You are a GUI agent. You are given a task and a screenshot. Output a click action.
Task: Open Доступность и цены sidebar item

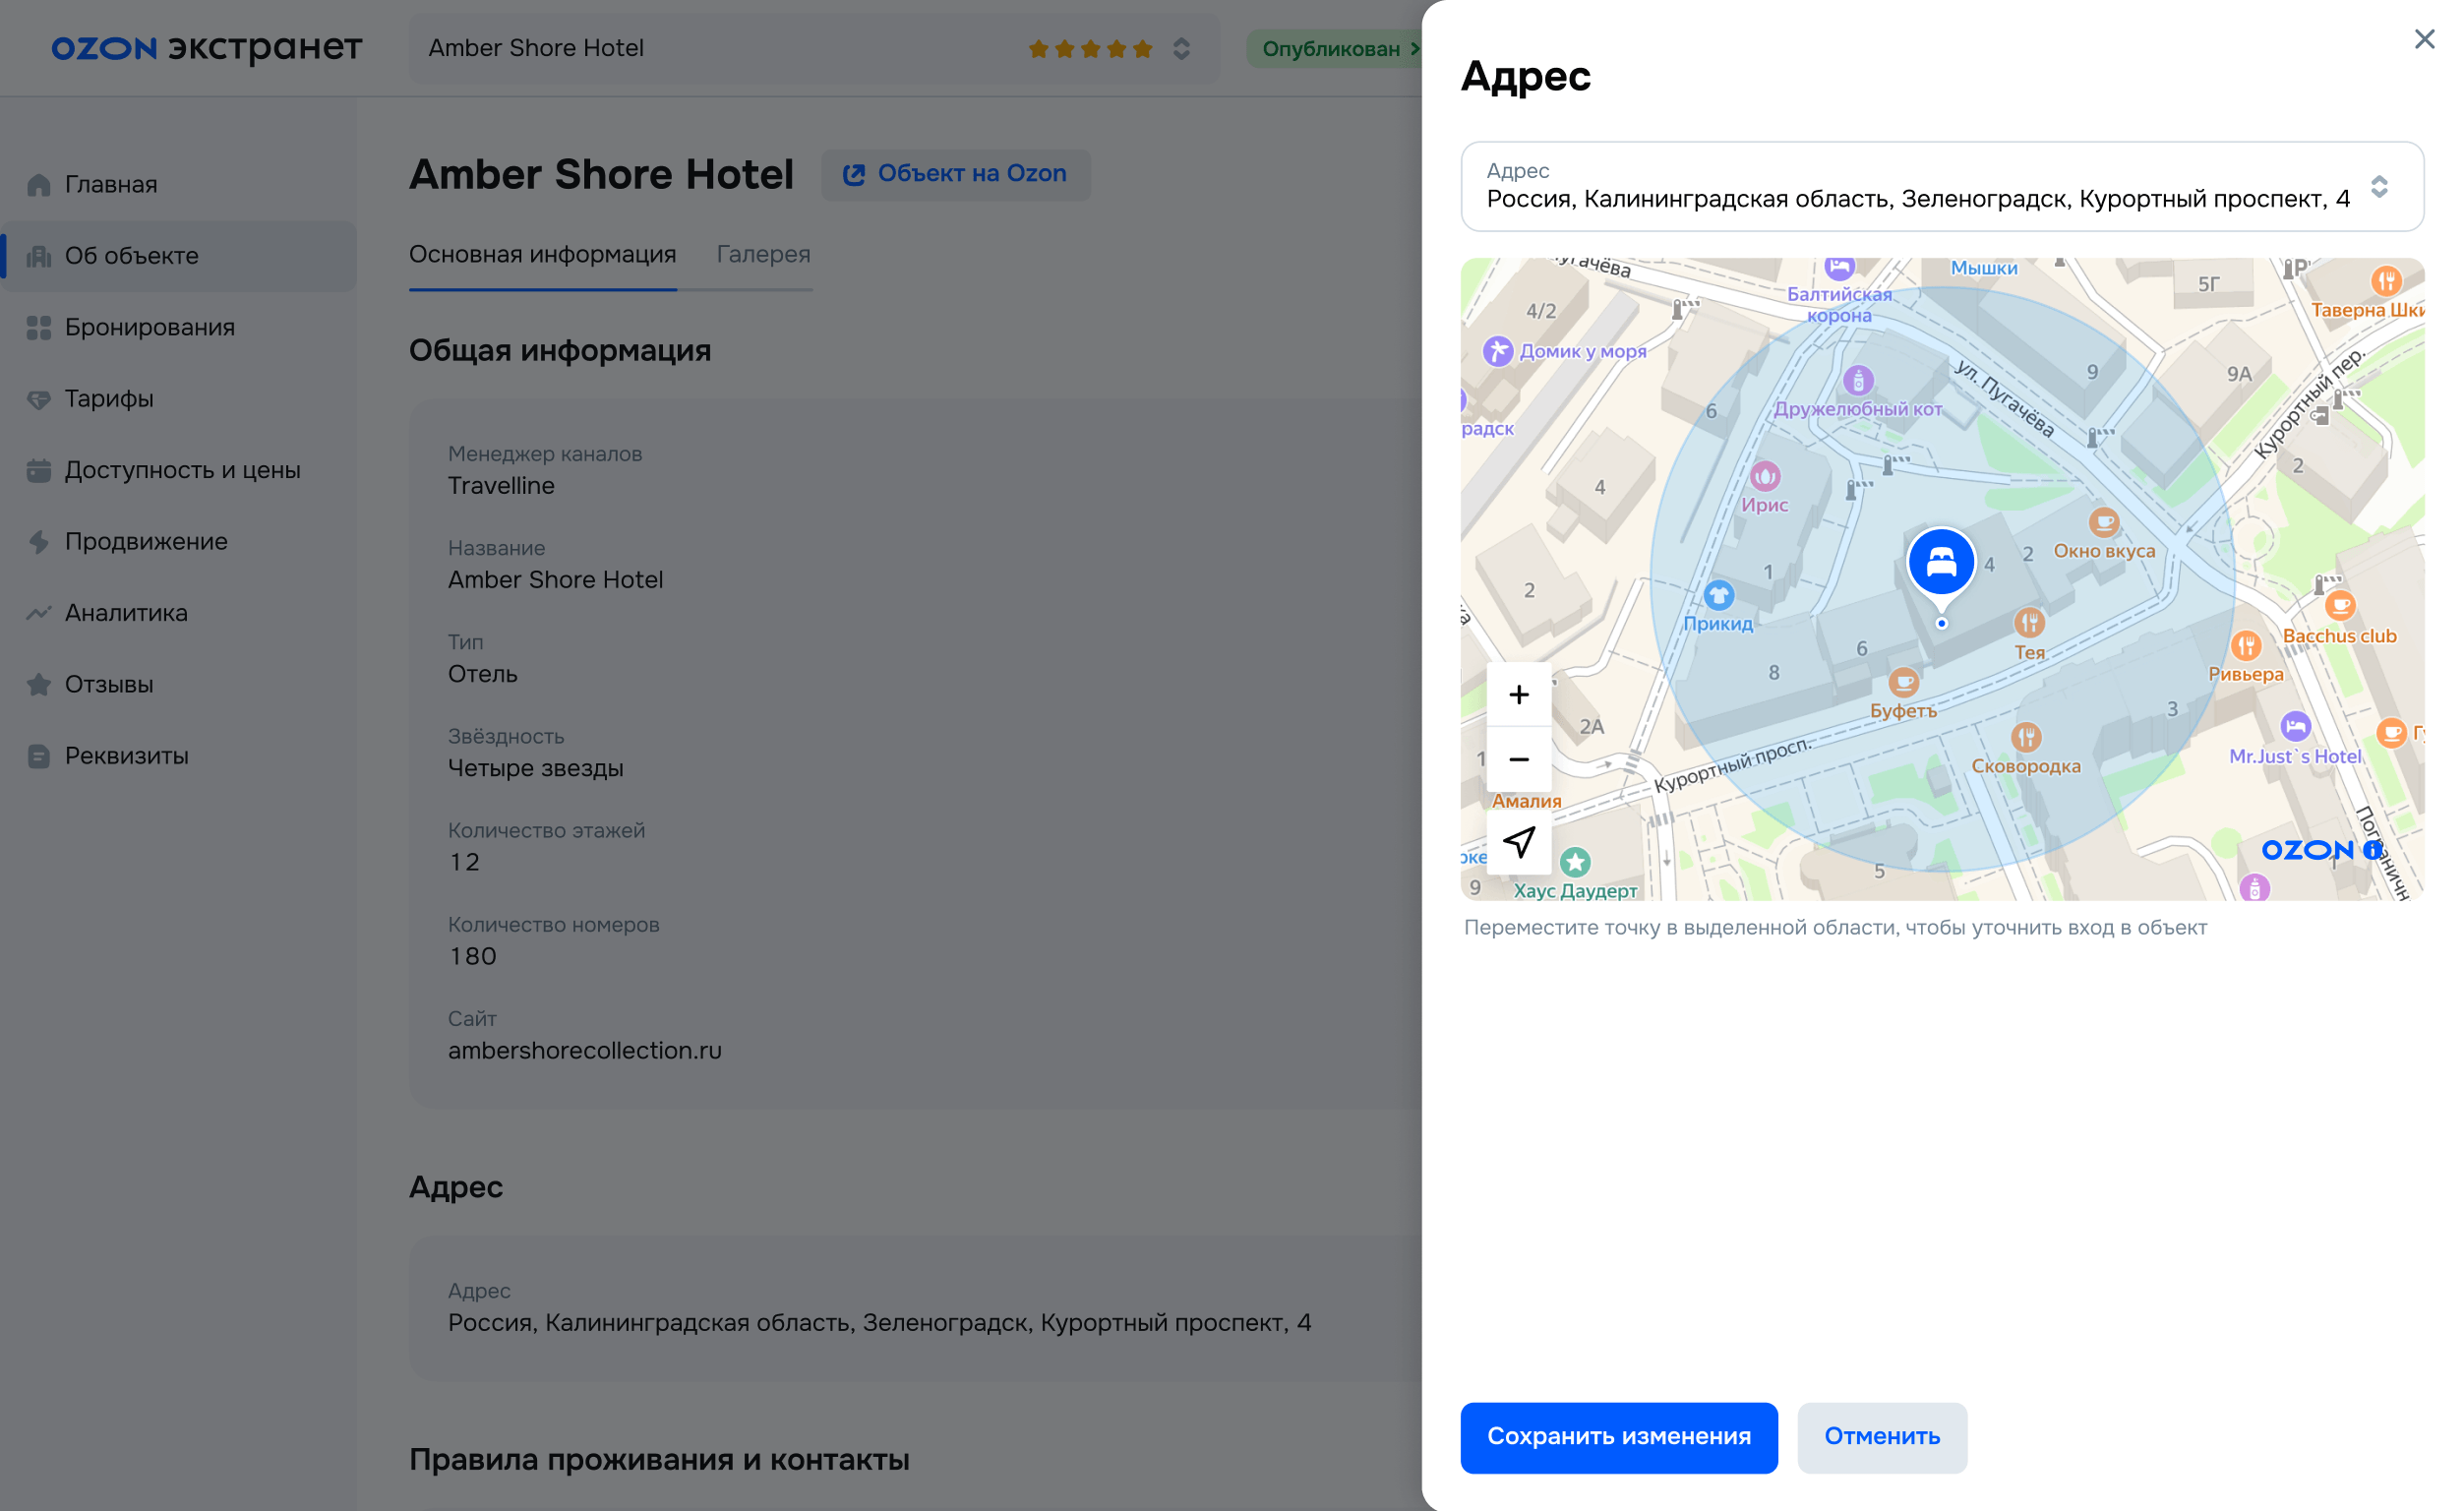tap(182, 470)
